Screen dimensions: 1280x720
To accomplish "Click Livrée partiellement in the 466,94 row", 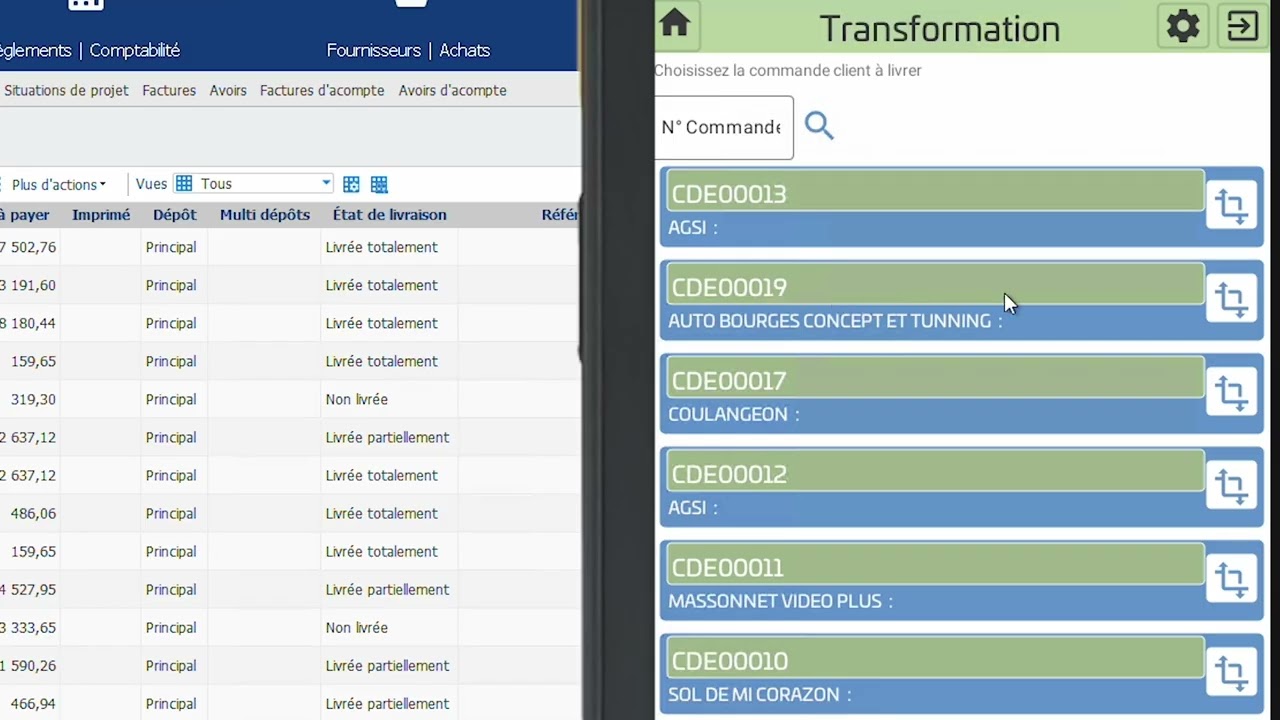I will 387,703.
